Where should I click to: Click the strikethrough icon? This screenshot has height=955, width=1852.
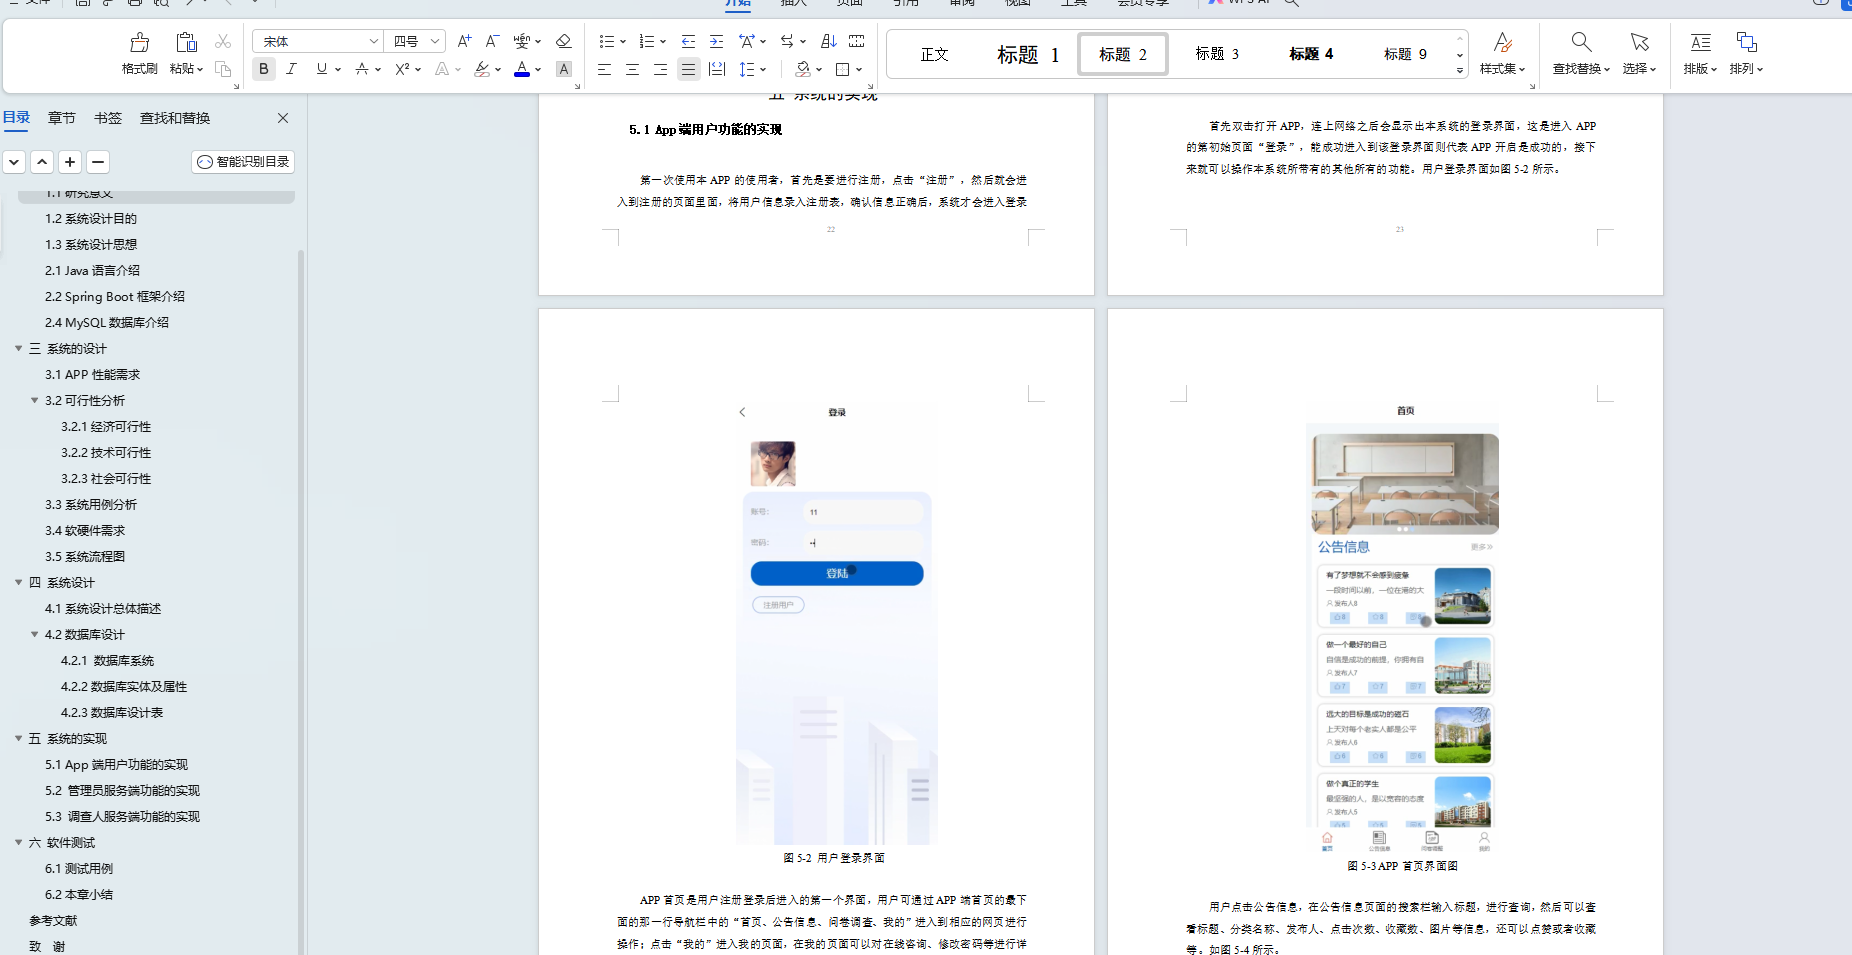[362, 69]
